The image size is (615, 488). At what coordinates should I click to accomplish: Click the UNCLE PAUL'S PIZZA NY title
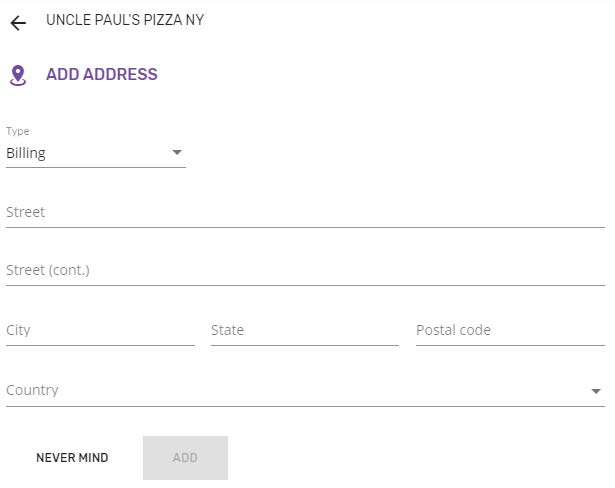click(125, 20)
